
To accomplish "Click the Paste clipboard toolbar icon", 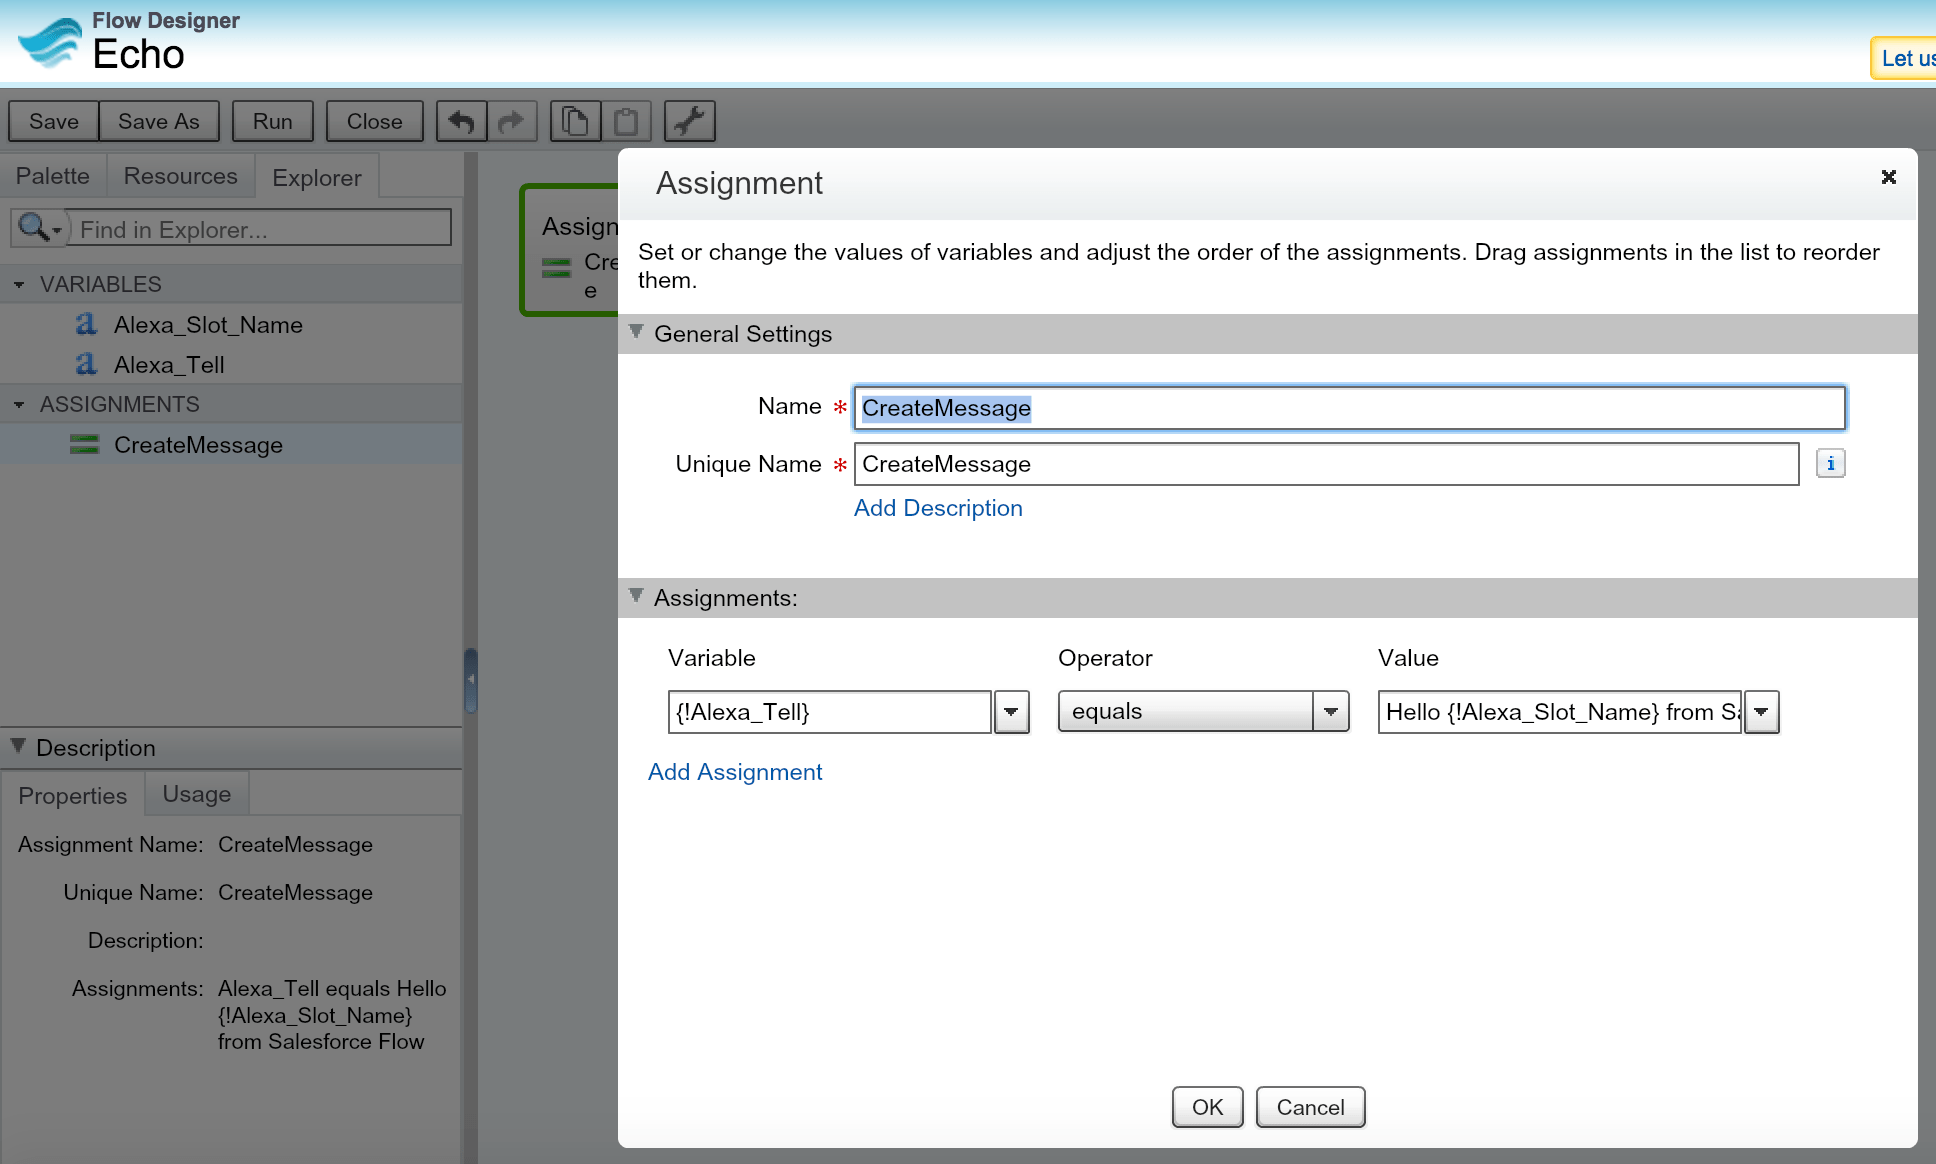I will [x=626, y=121].
